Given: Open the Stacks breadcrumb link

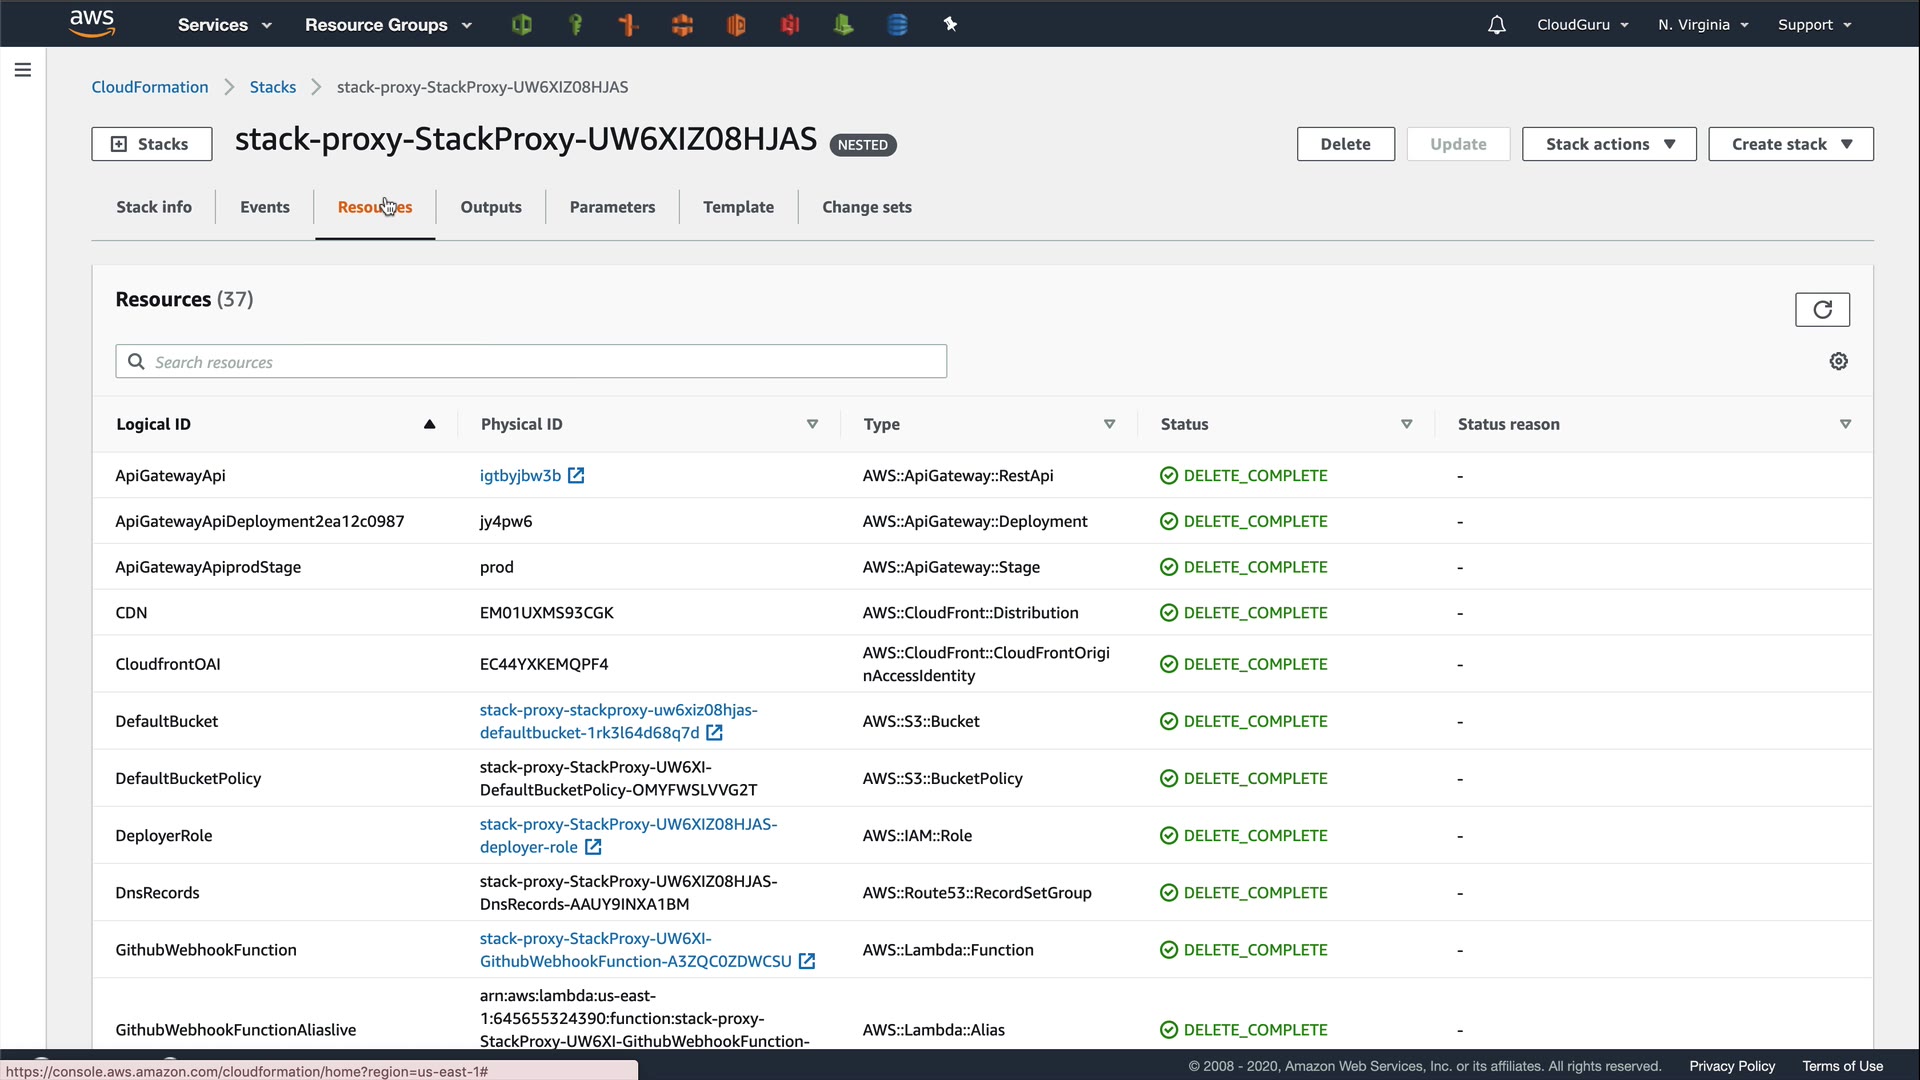Looking at the screenshot, I should [272, 87].
